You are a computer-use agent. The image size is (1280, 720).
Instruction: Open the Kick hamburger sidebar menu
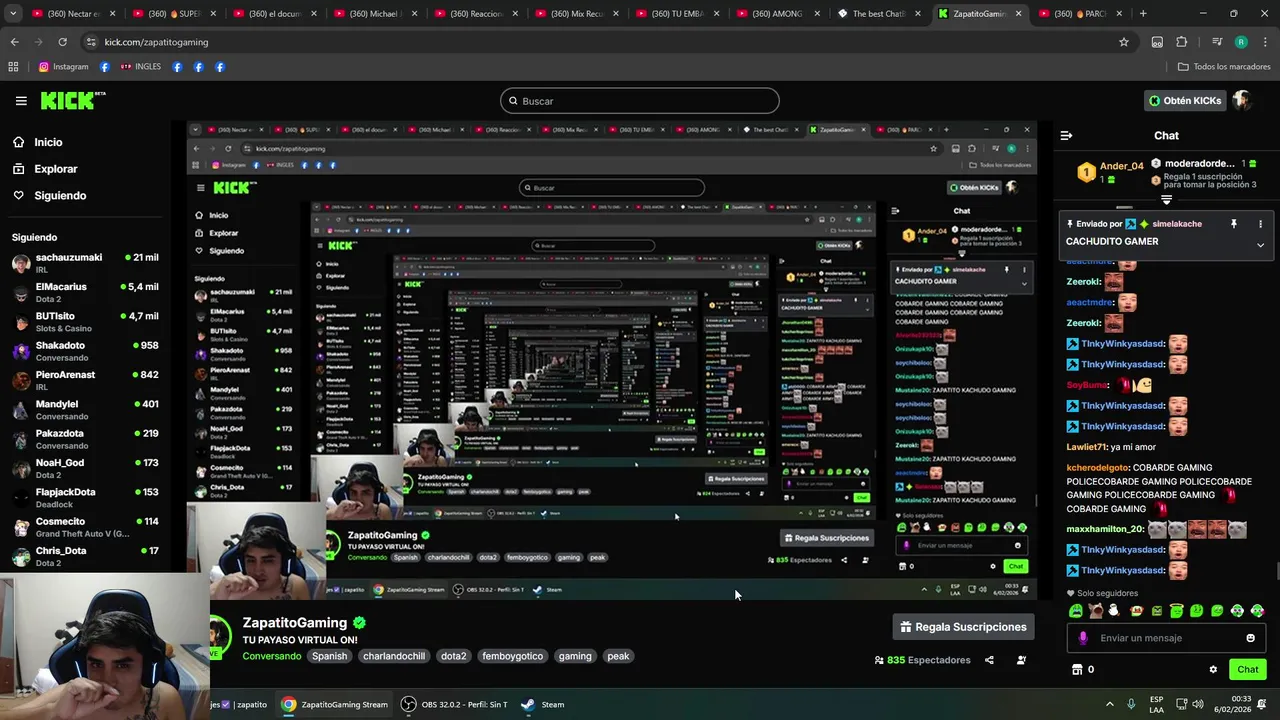pyautogui.click(x=21, y=101)
